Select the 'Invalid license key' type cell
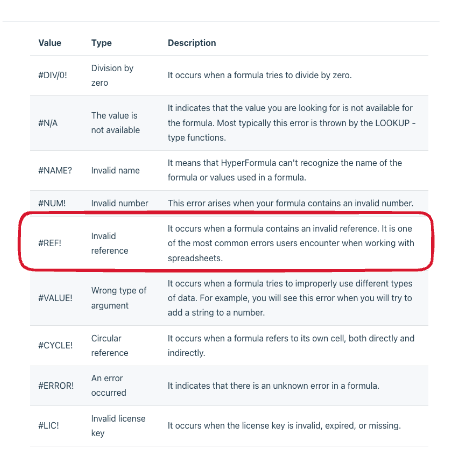 pos(118,426)
